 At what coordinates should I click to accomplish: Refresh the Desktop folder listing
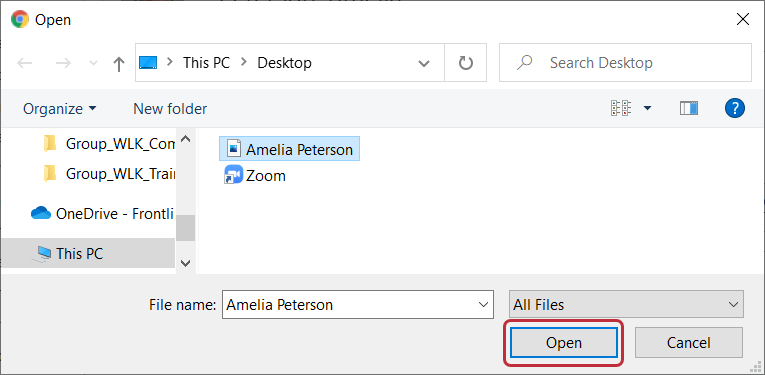coord(466,63)
